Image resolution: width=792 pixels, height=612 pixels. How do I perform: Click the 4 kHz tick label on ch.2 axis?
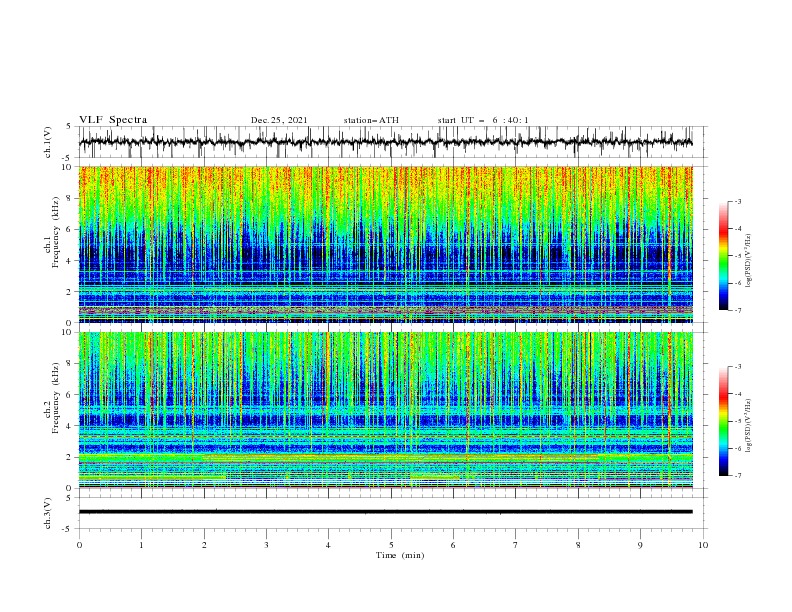pos(69,426)
